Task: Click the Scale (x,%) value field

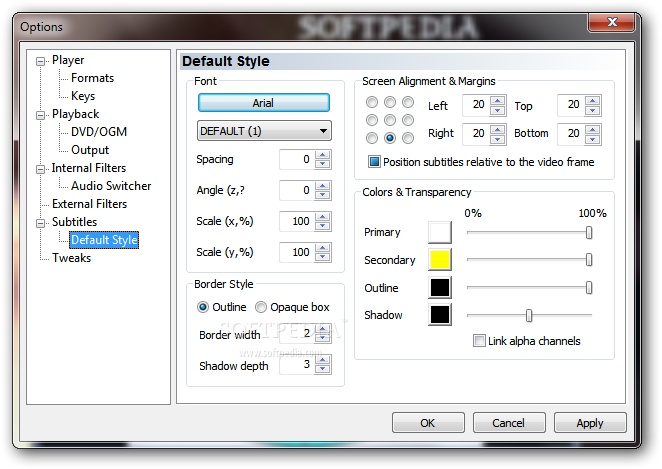Action: pyautogui.click(x=297, y=221)
